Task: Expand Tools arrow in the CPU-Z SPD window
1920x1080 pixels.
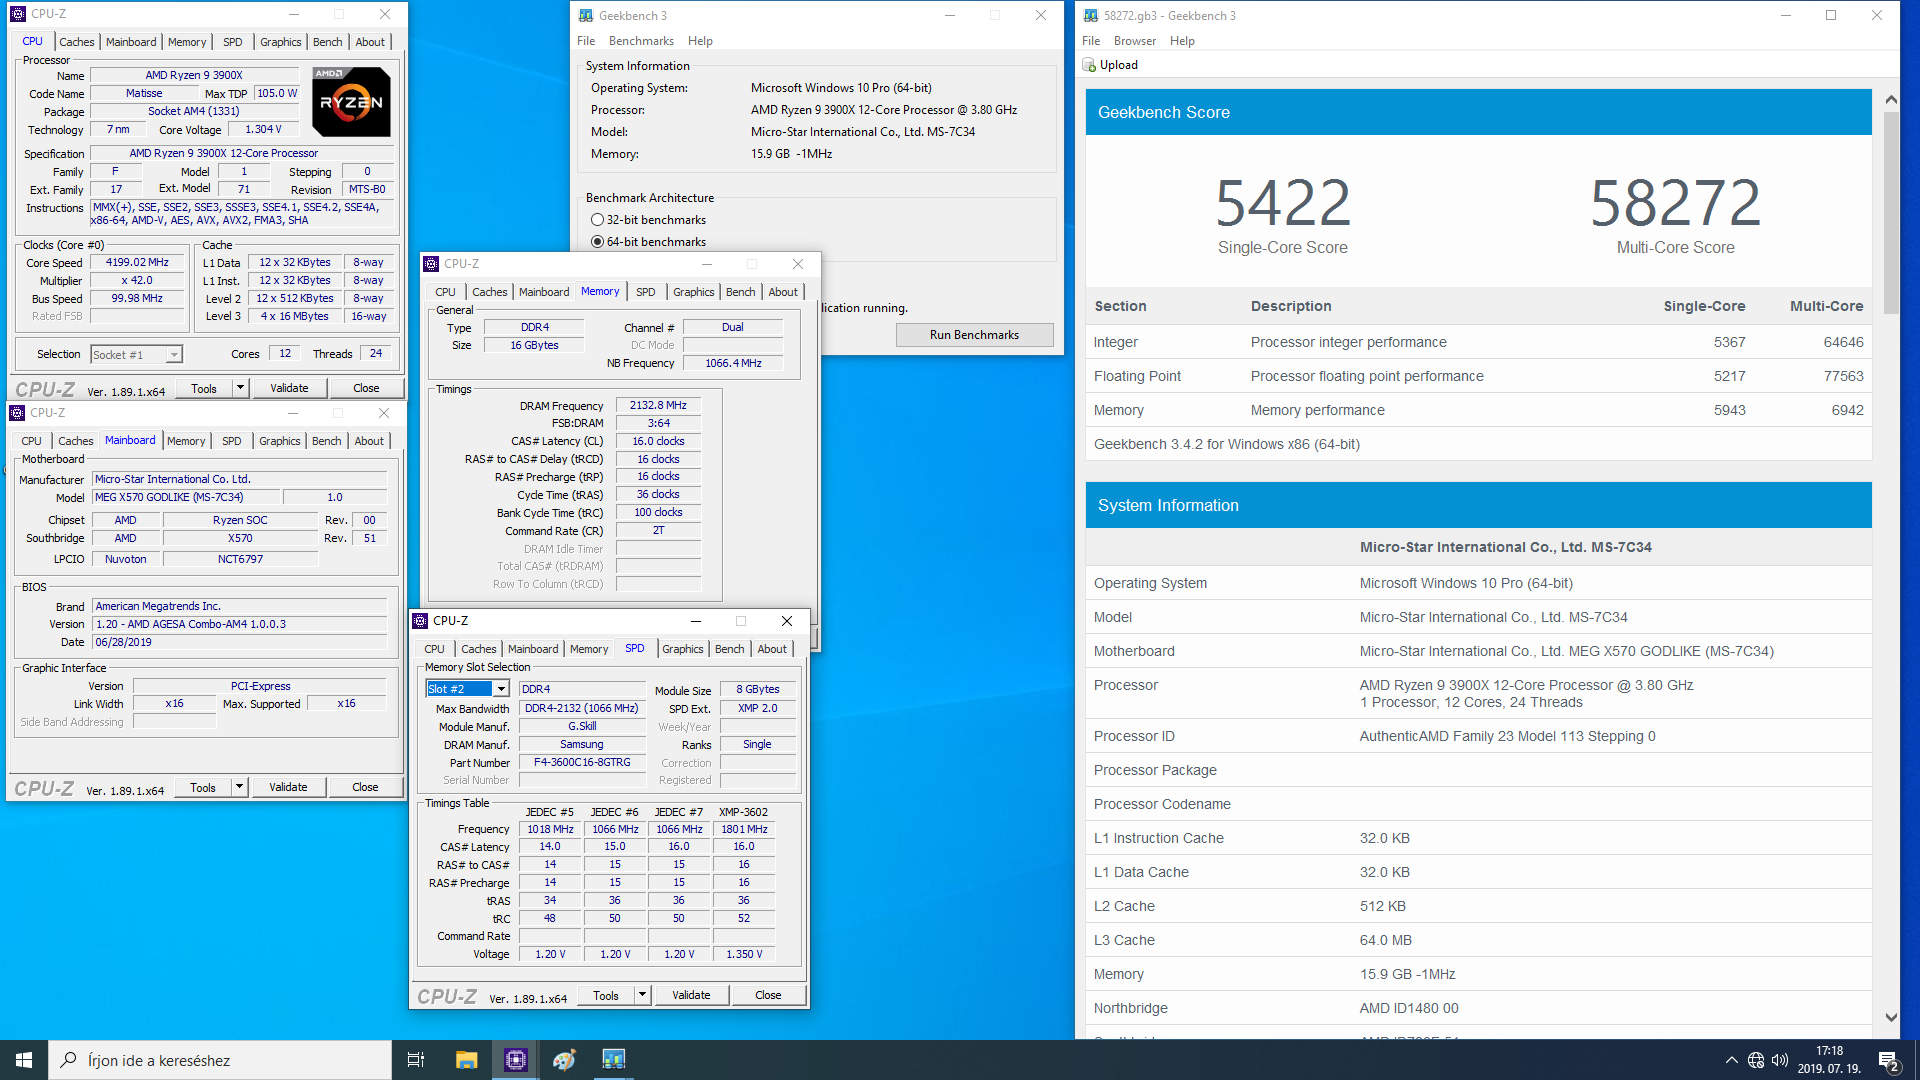Action: pos(642,995)
